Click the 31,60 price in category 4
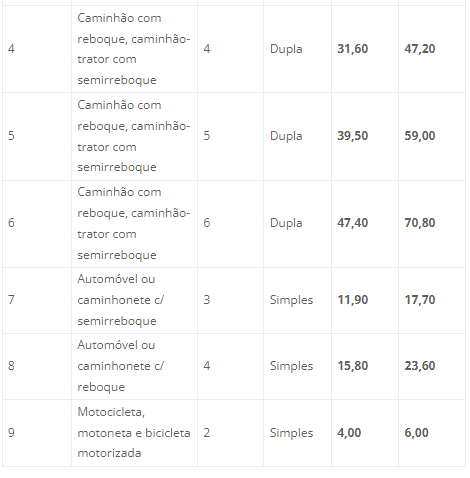470x478 pixels. [x=353, y=49]
